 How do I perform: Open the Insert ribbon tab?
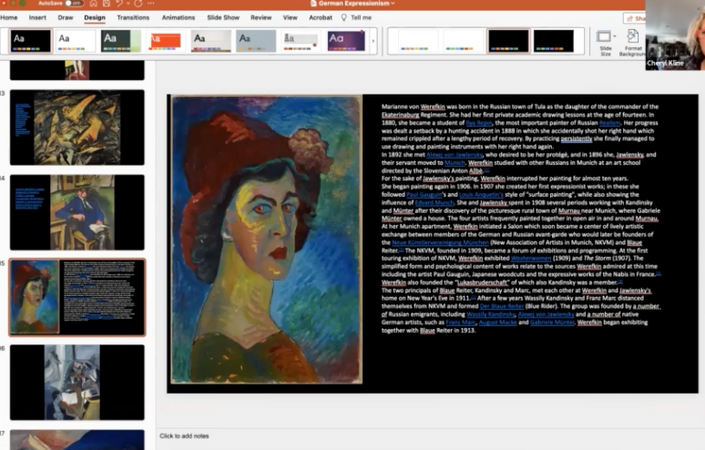(37, 18)
